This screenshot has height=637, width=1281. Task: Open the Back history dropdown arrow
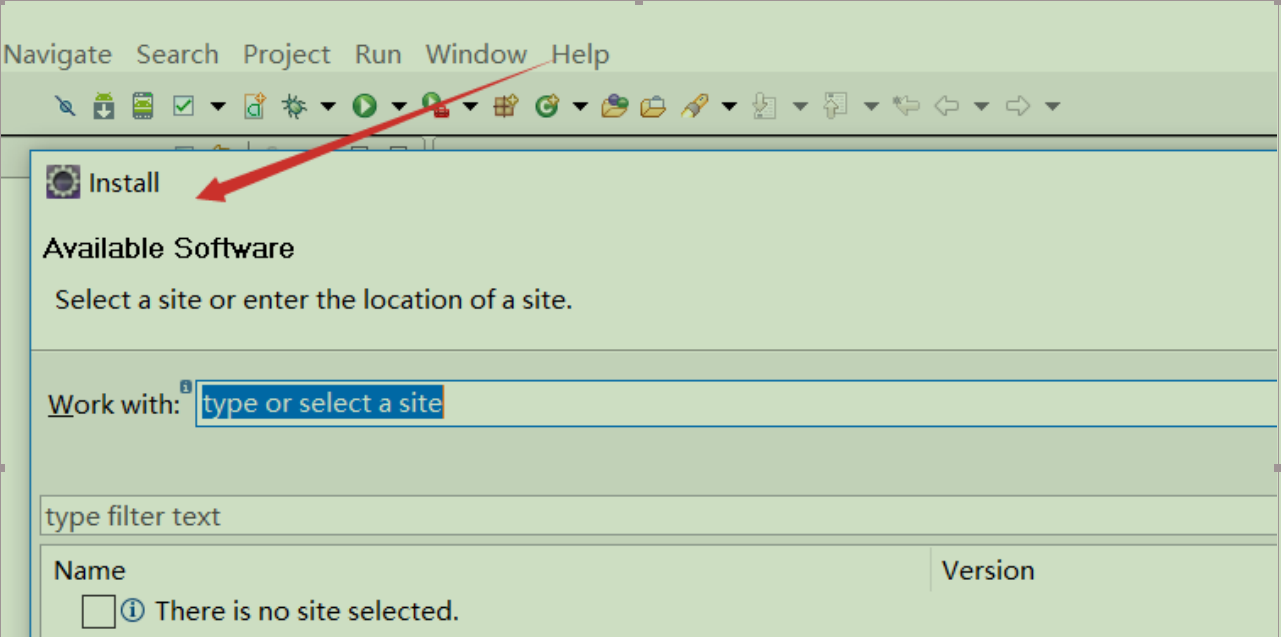pos(981,106)
